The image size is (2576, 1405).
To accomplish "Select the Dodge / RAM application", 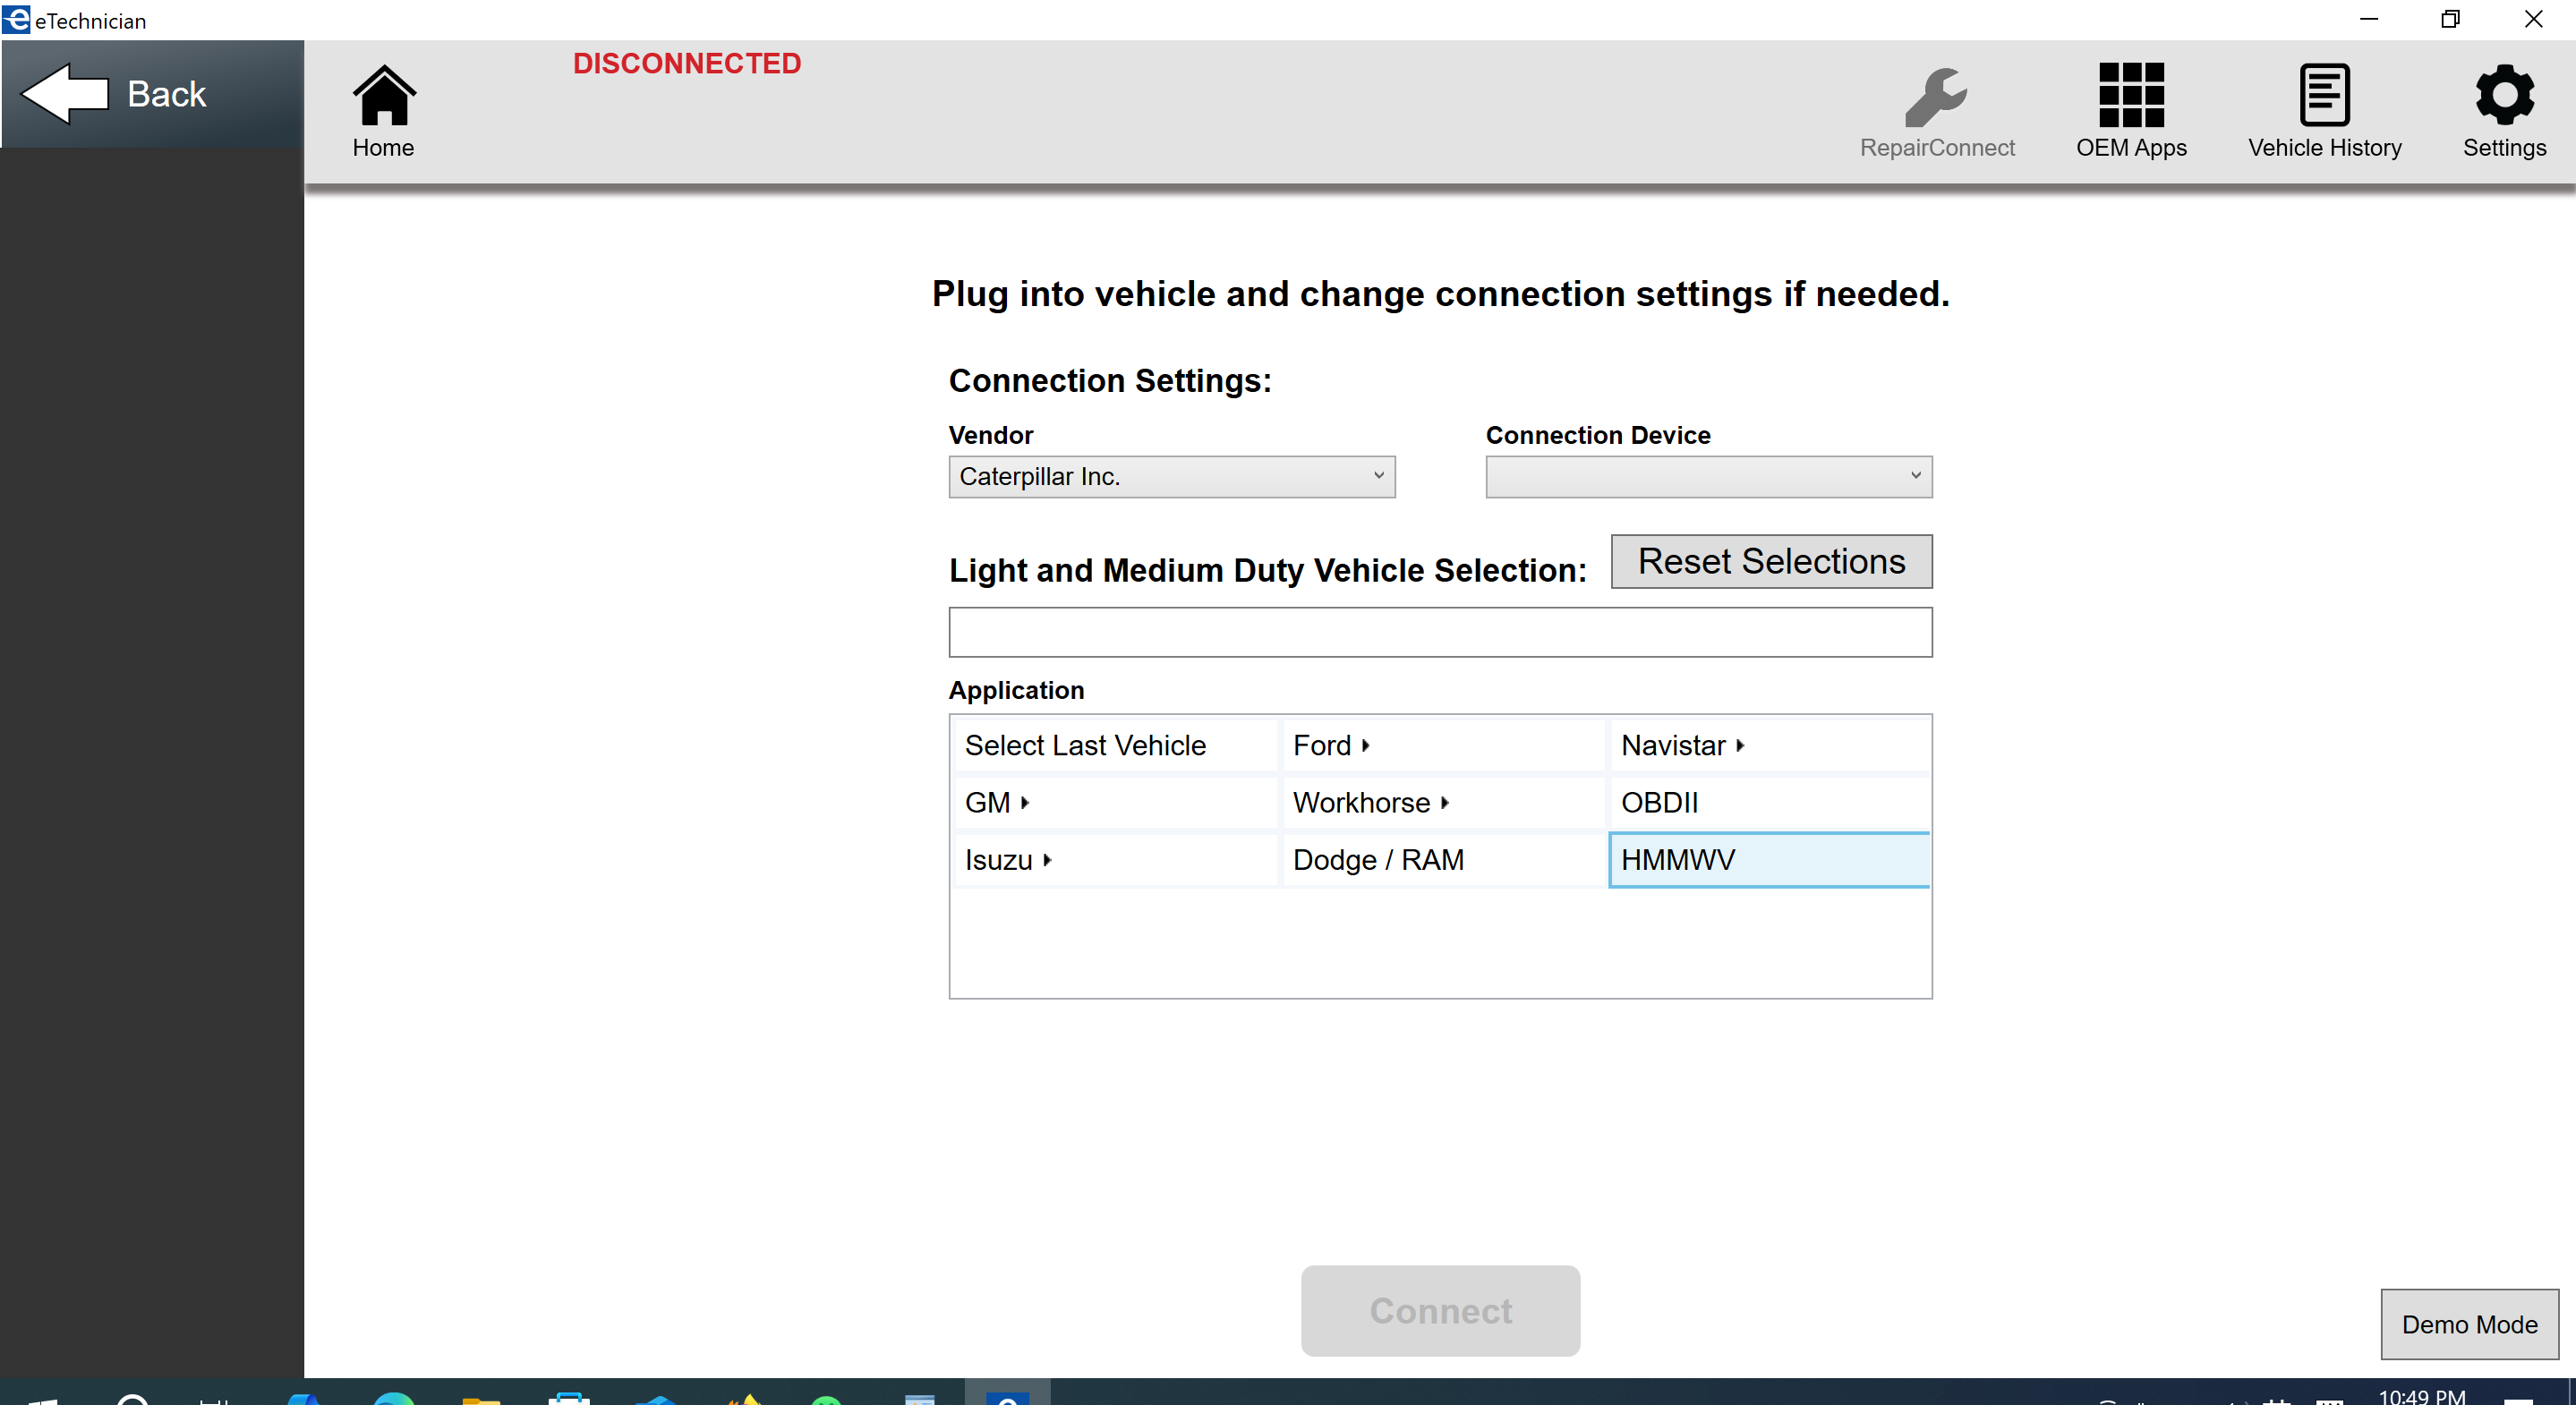I will [1443, 859].
